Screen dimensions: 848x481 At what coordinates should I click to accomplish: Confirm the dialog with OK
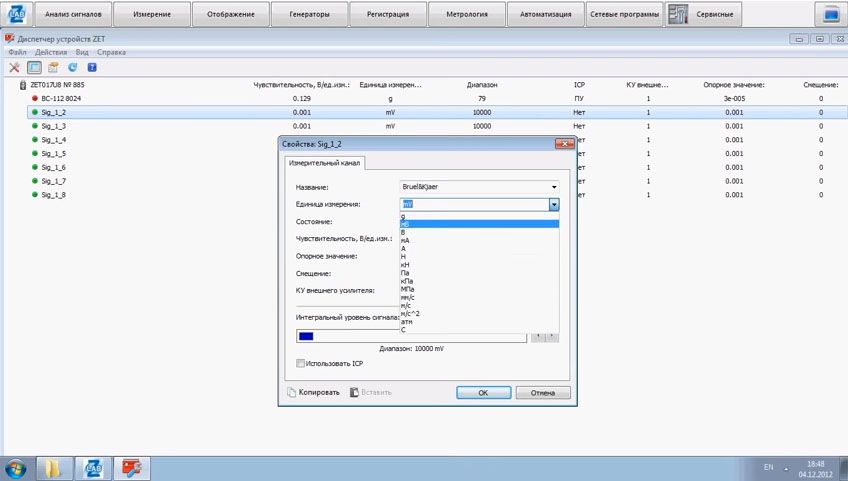(483, 393)
